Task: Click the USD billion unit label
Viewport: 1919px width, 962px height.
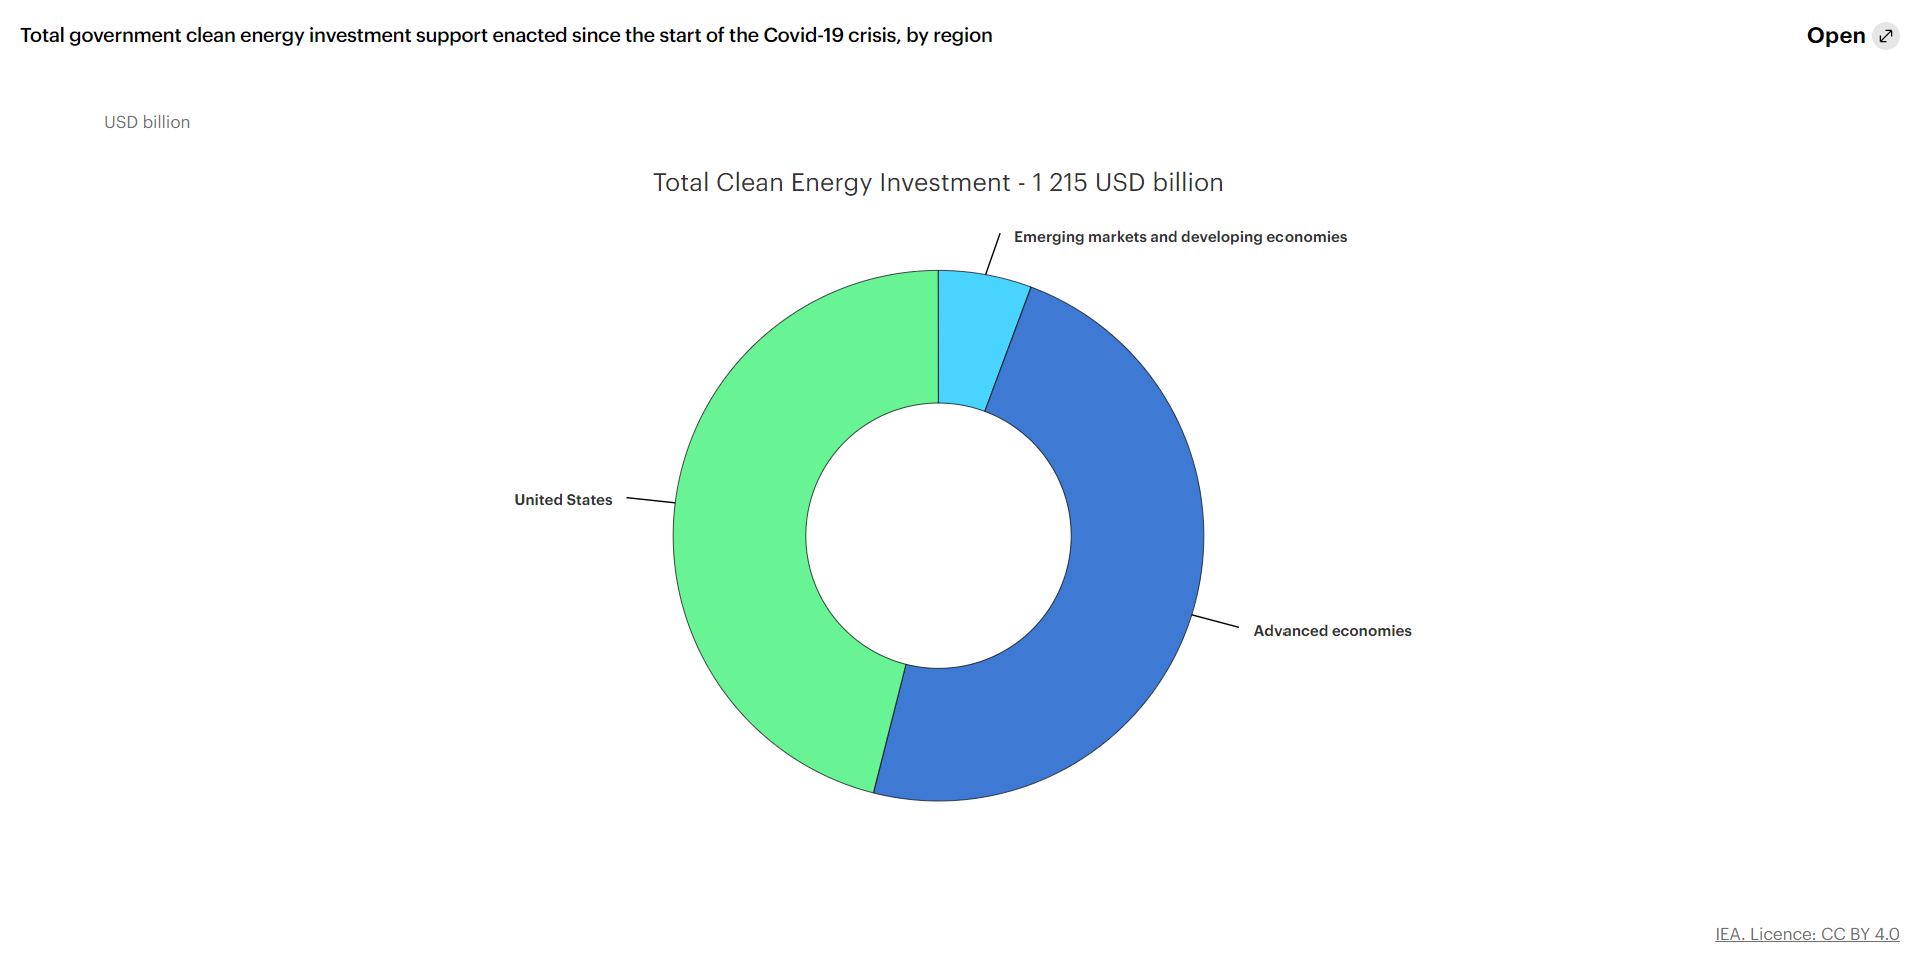Action: 147,122
